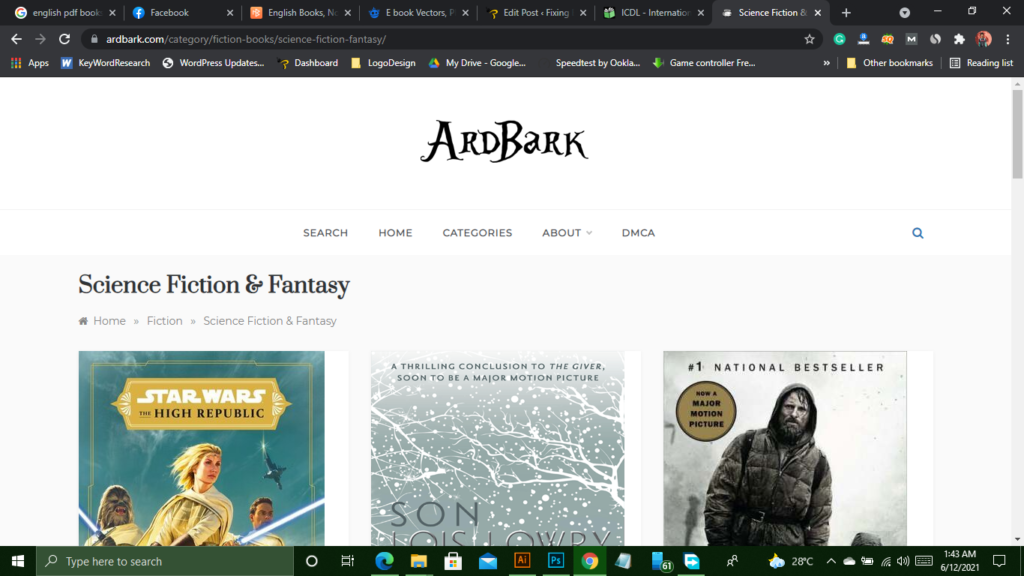Switch to the English Books tab
This screenshot has width=1024, height=576.
299,12
